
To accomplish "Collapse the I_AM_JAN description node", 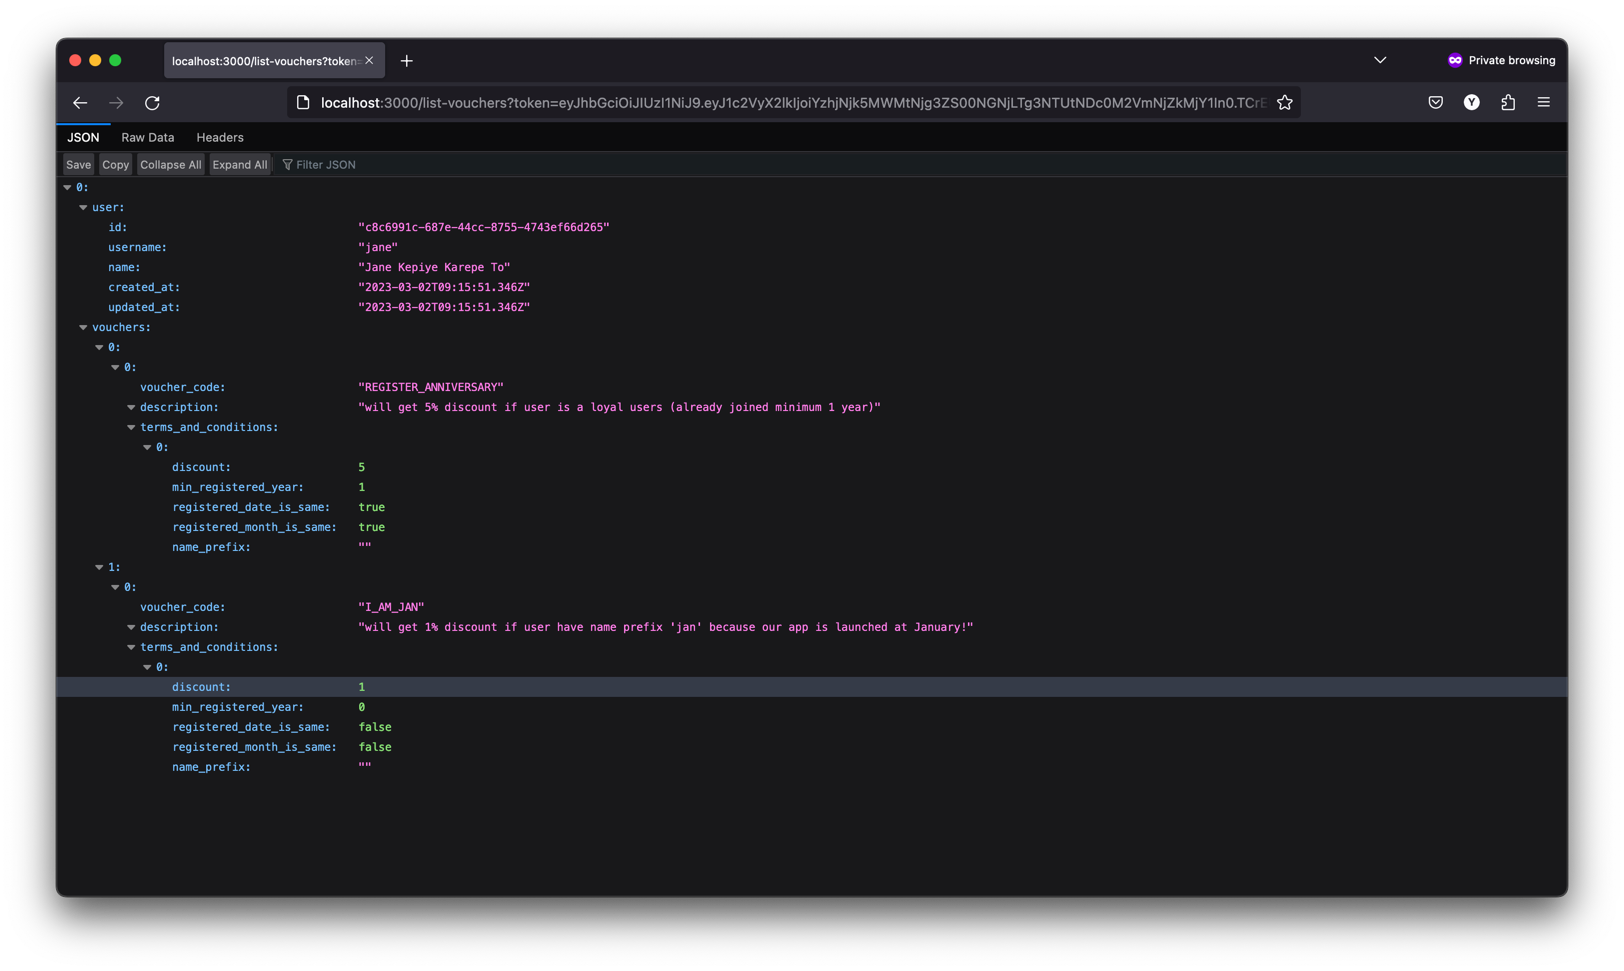I will 131,627.
